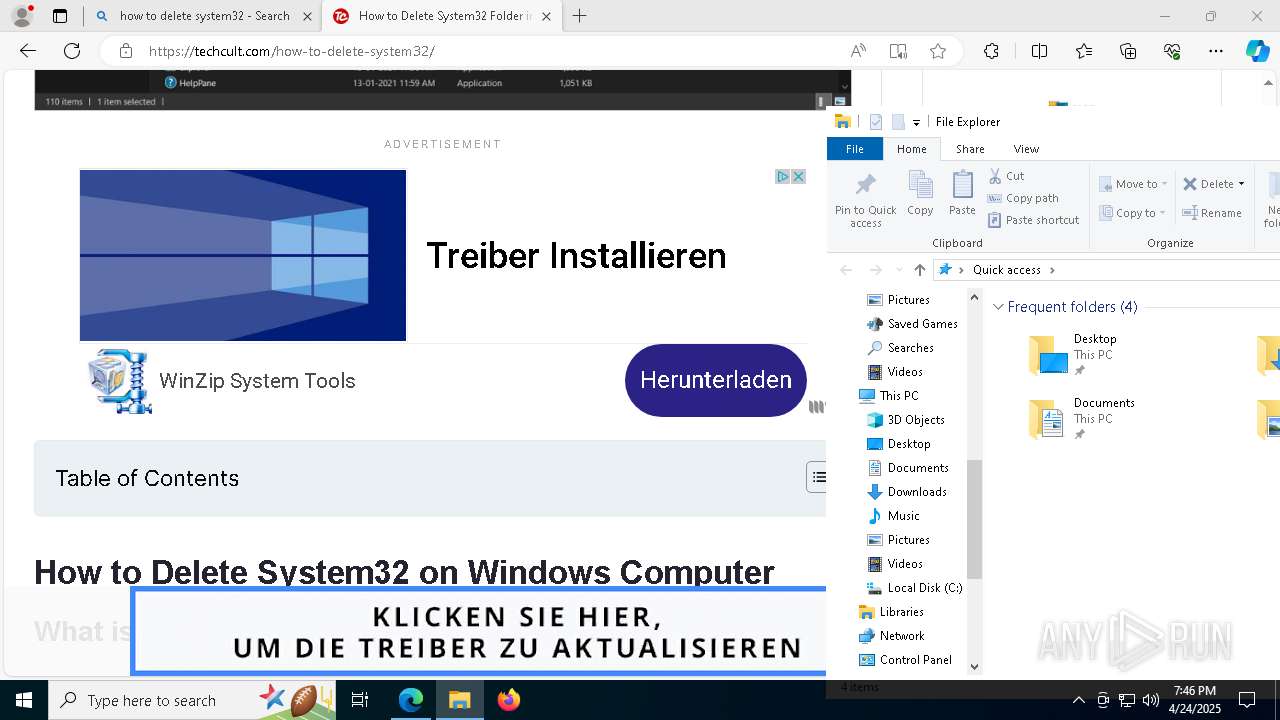Open the Favorites list icon
The height and width of the screenshot is (720, 1280).
pyautogui.click(x=1084, y=51)
